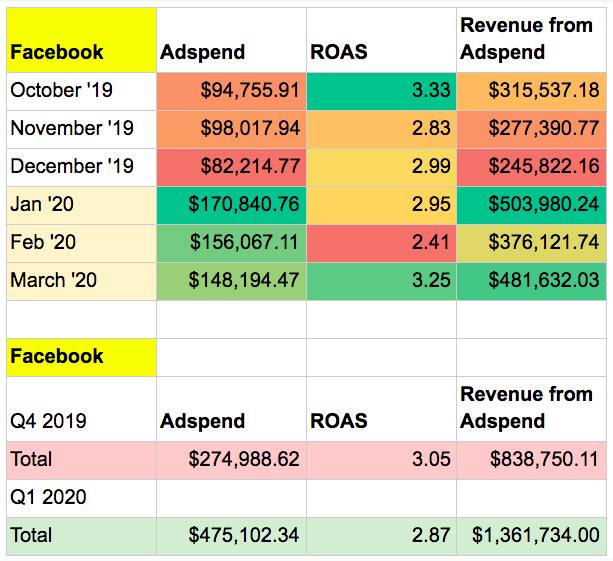
Task: Select the $1,361,734.00 total revenue cell
Action: [531, 536]
